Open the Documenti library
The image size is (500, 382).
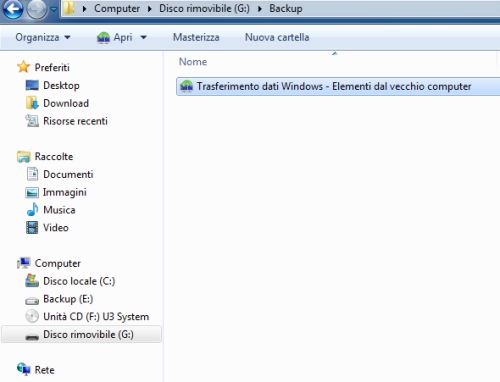[x=68, y=174]
